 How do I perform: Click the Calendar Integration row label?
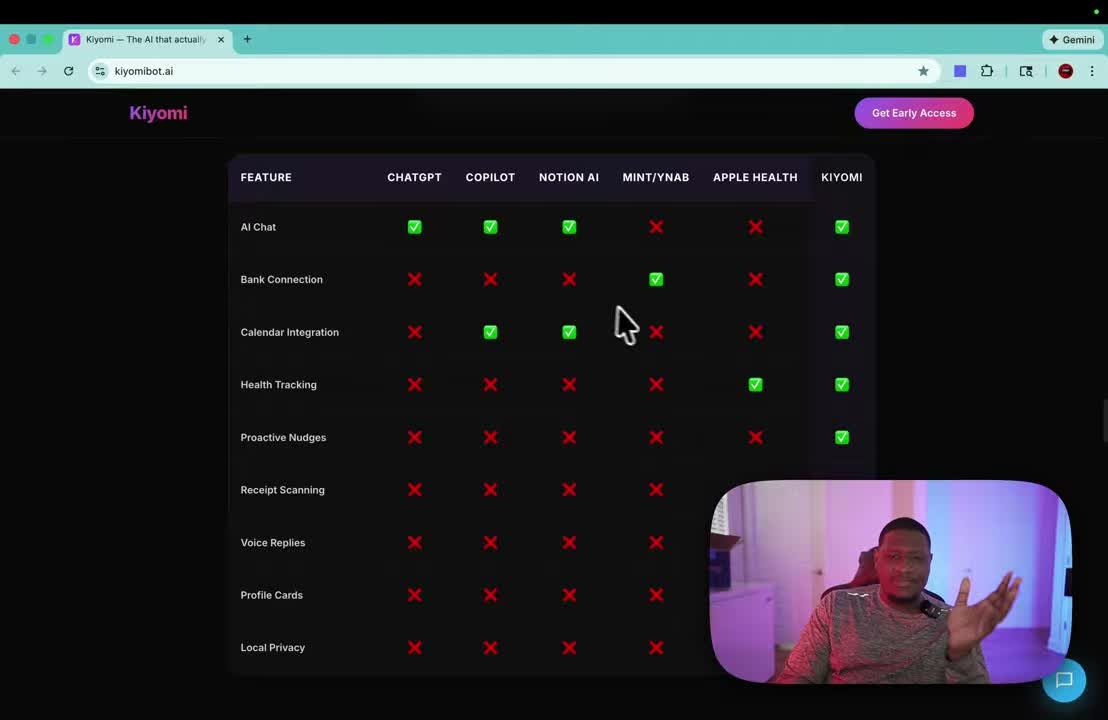(x=290, y=332)
